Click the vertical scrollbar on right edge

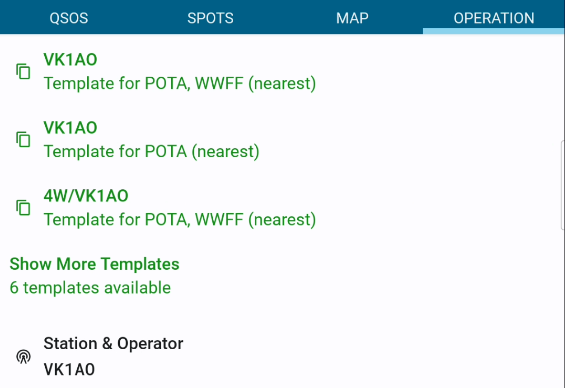click(563, 185)
